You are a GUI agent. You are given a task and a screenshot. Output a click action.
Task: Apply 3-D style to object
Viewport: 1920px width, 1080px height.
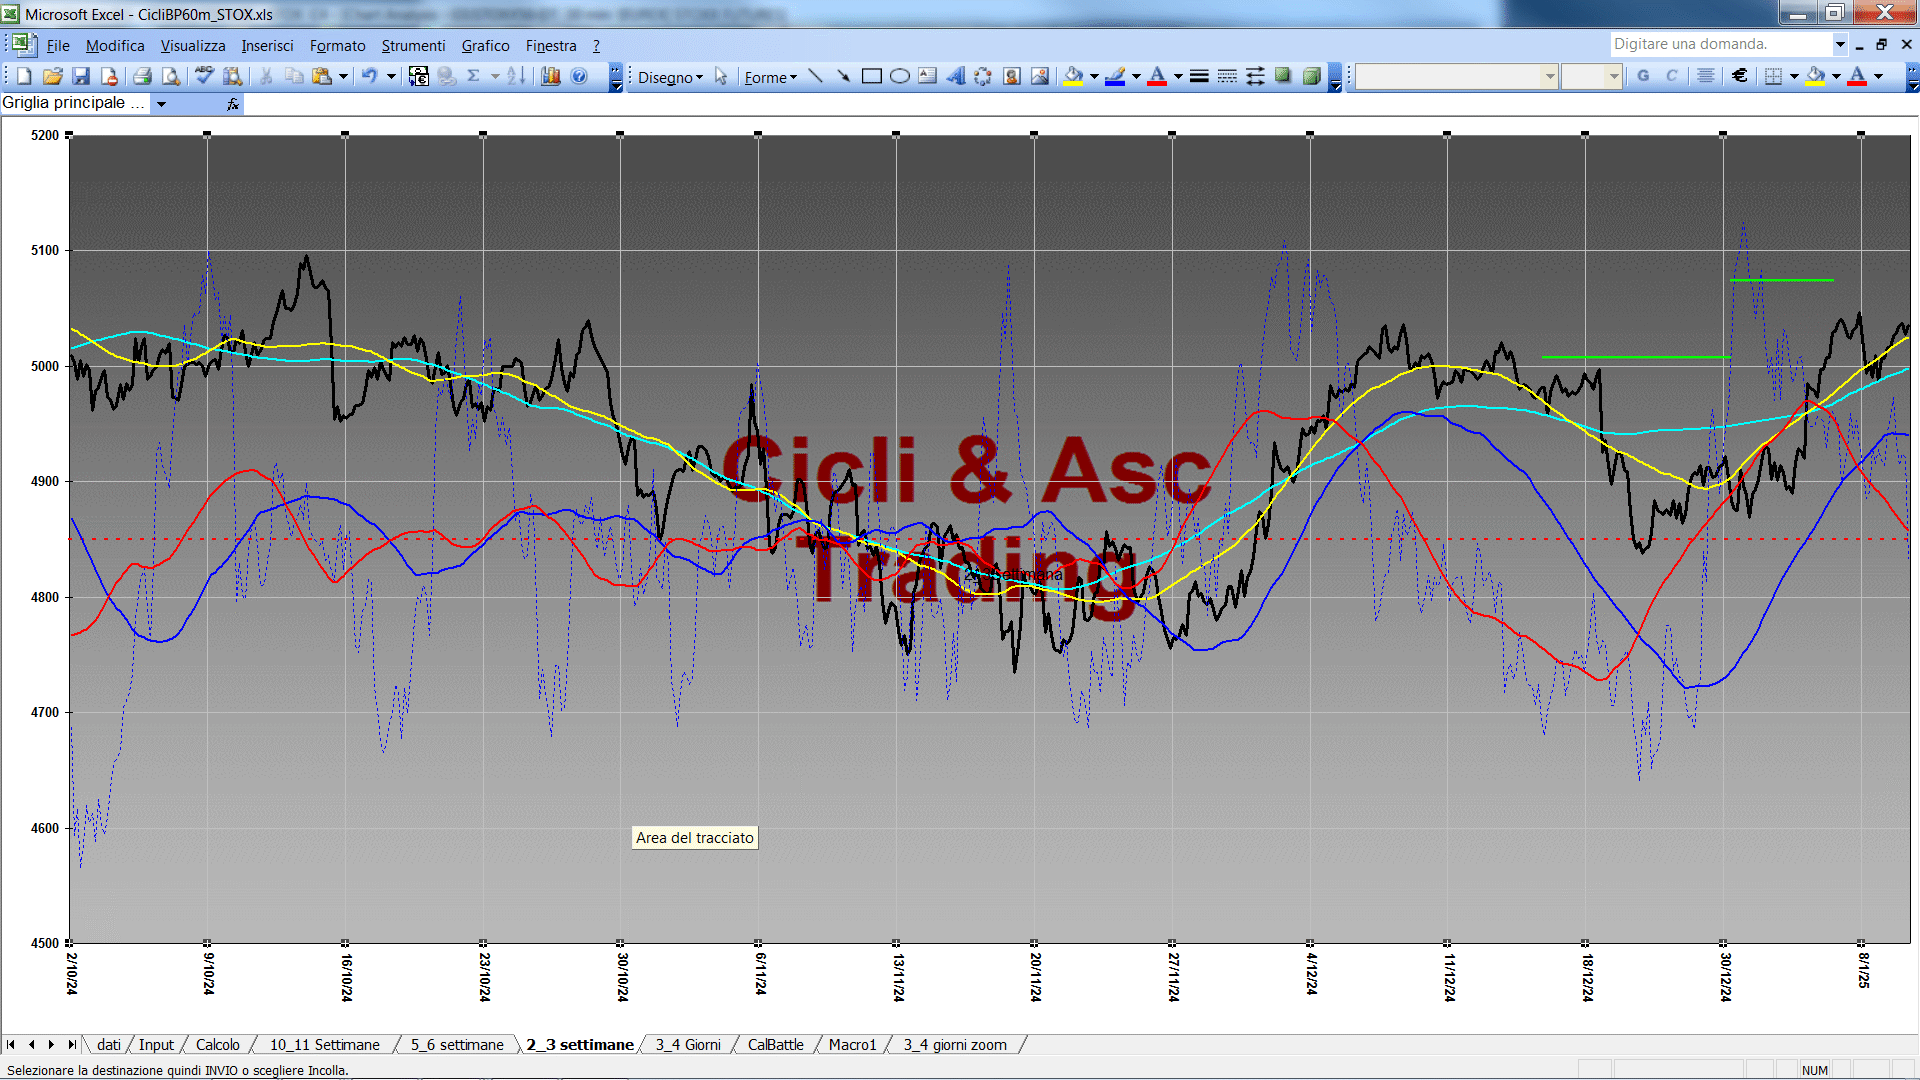1311,76
